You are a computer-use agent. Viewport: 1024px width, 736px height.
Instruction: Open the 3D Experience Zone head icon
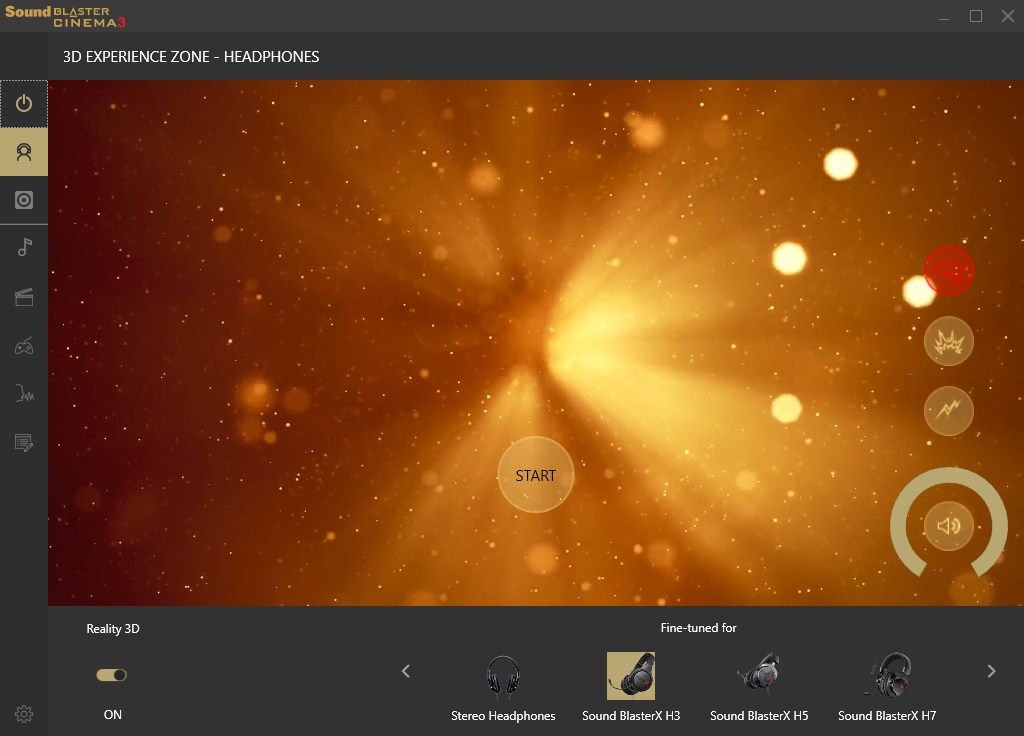(24, 152)
